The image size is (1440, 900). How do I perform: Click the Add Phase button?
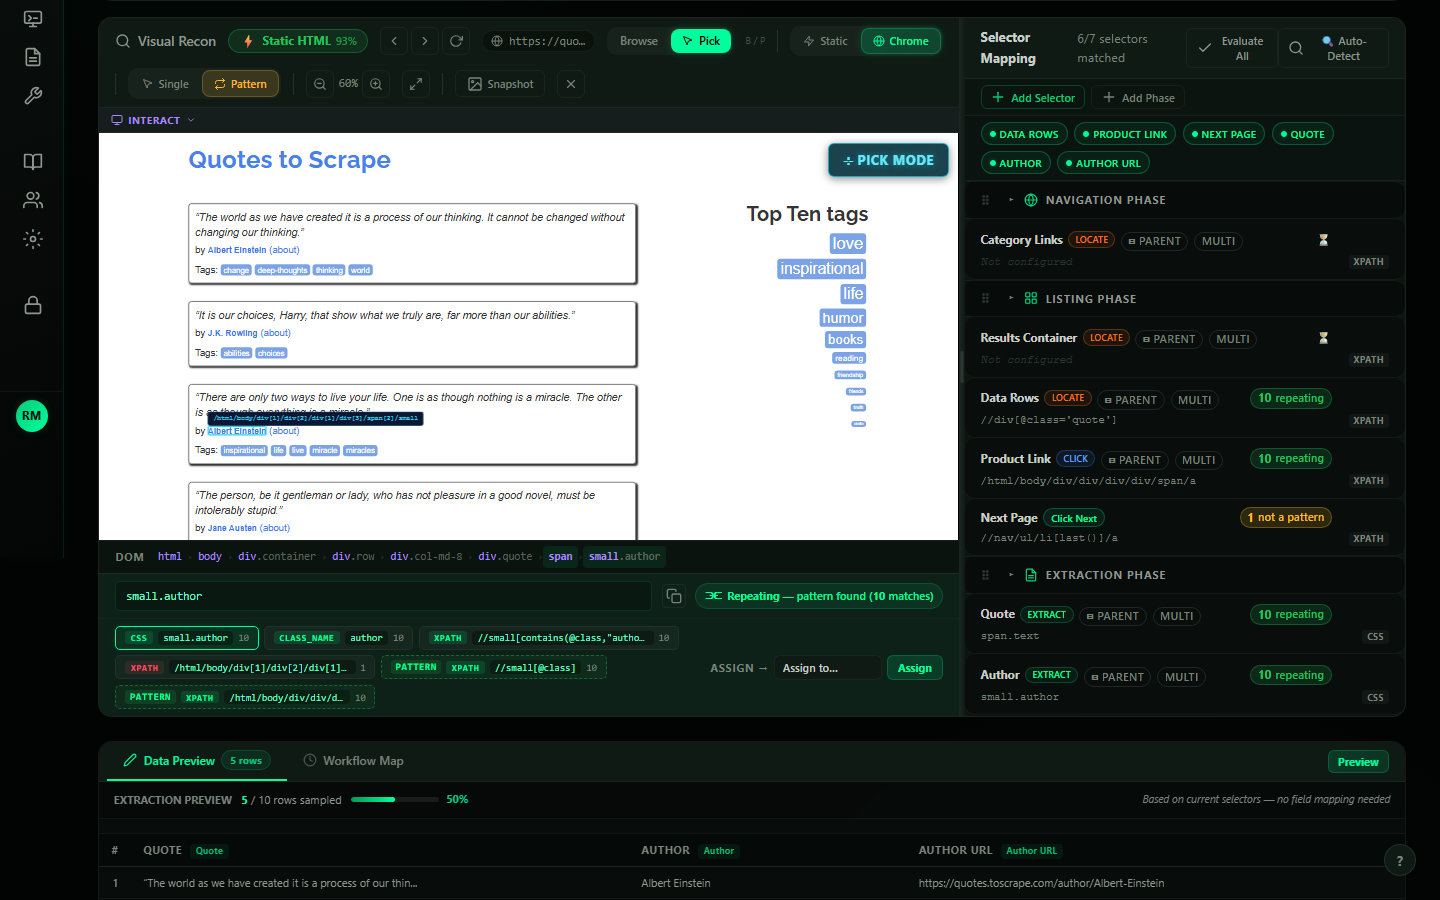click(x=1138, y=98)
